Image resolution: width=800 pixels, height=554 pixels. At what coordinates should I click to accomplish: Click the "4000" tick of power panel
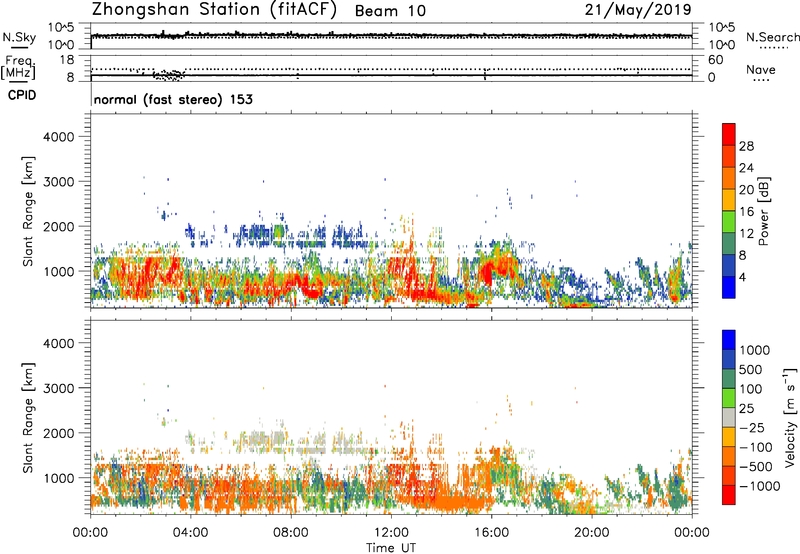click(x=59, y=137)
